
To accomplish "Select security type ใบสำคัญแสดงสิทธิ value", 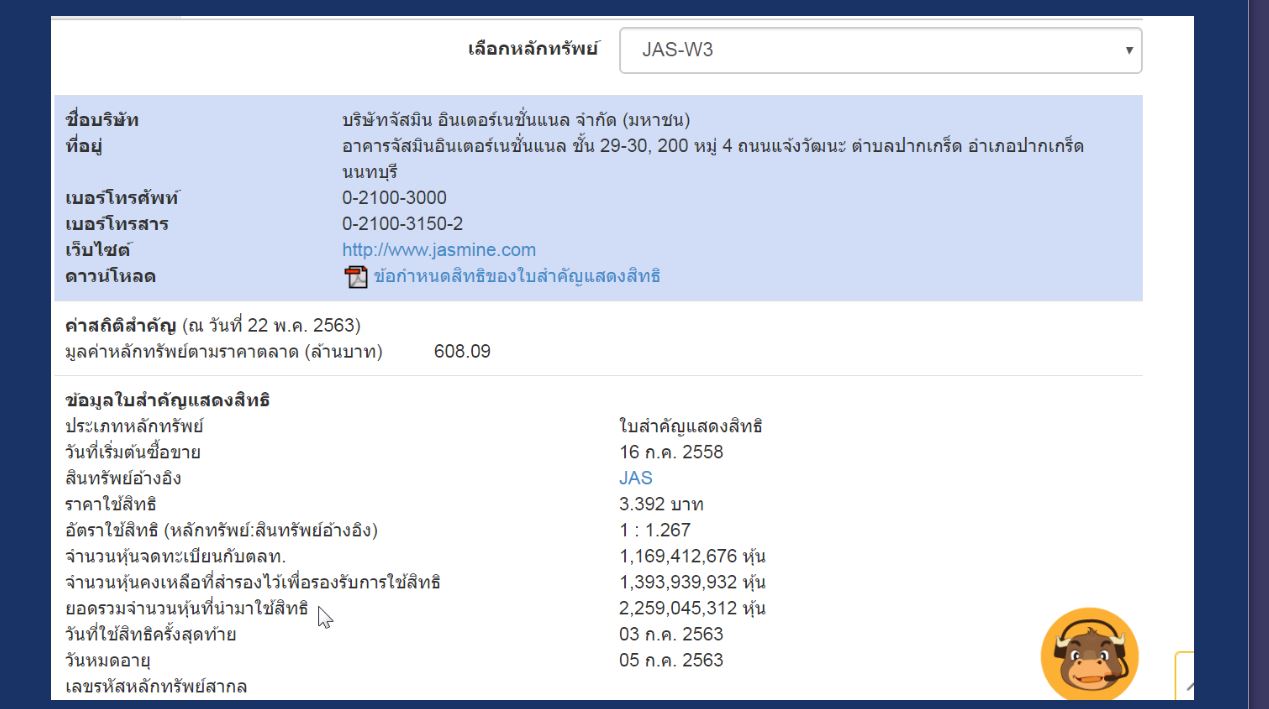I will coord(691,426).
